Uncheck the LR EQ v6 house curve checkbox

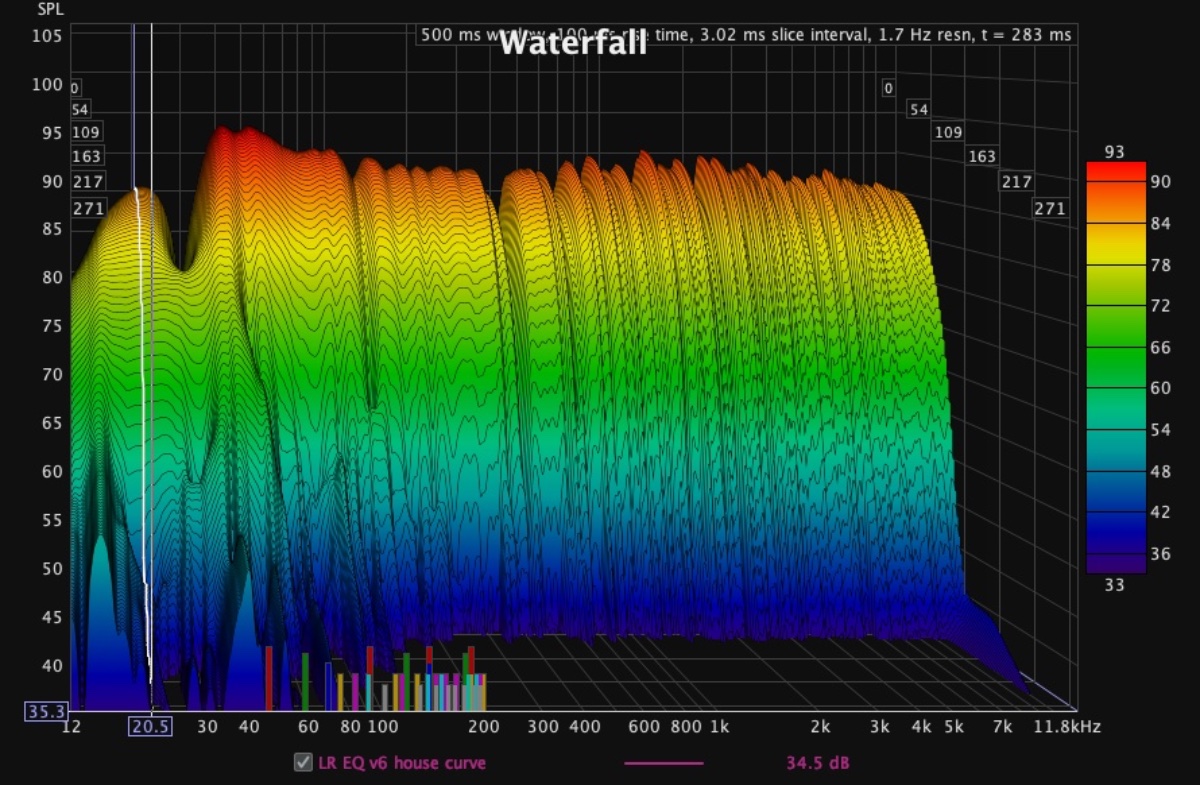(x=303, y=763)
